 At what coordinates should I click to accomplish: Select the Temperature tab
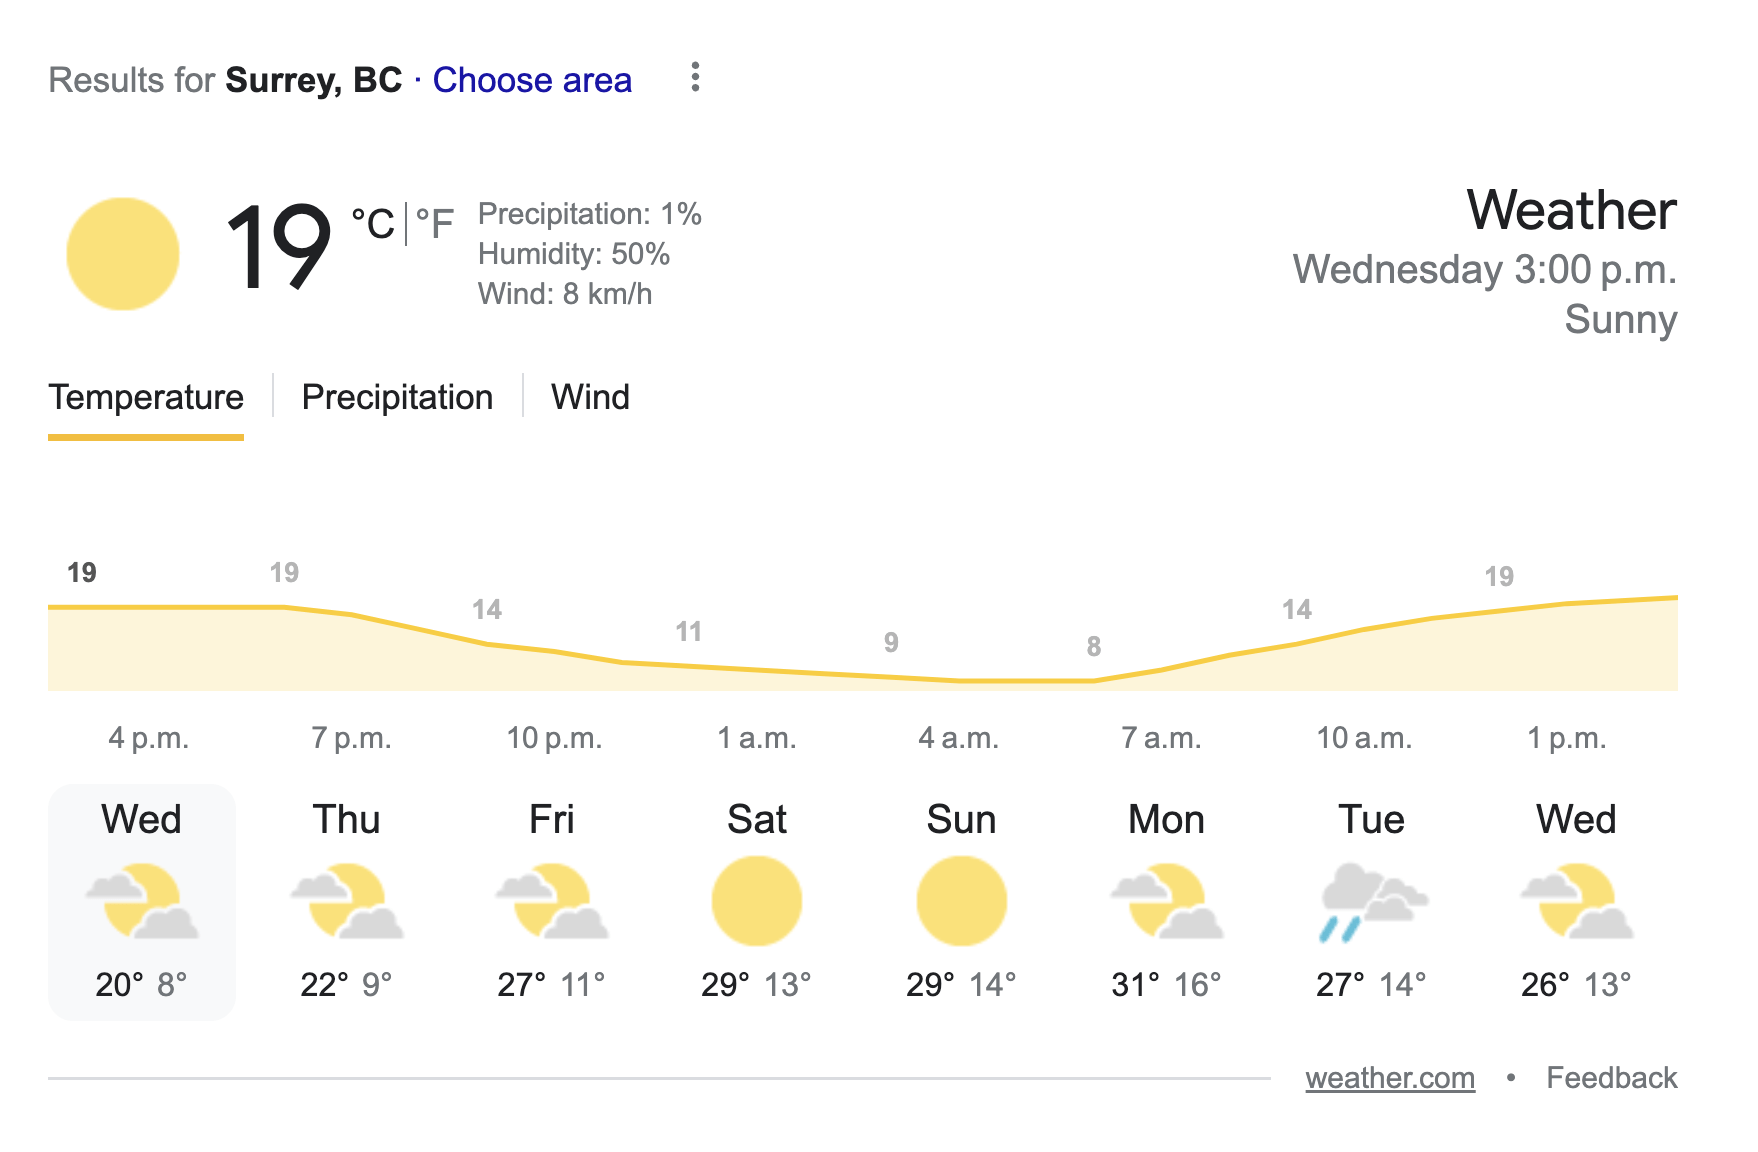(x=146, y=397)
